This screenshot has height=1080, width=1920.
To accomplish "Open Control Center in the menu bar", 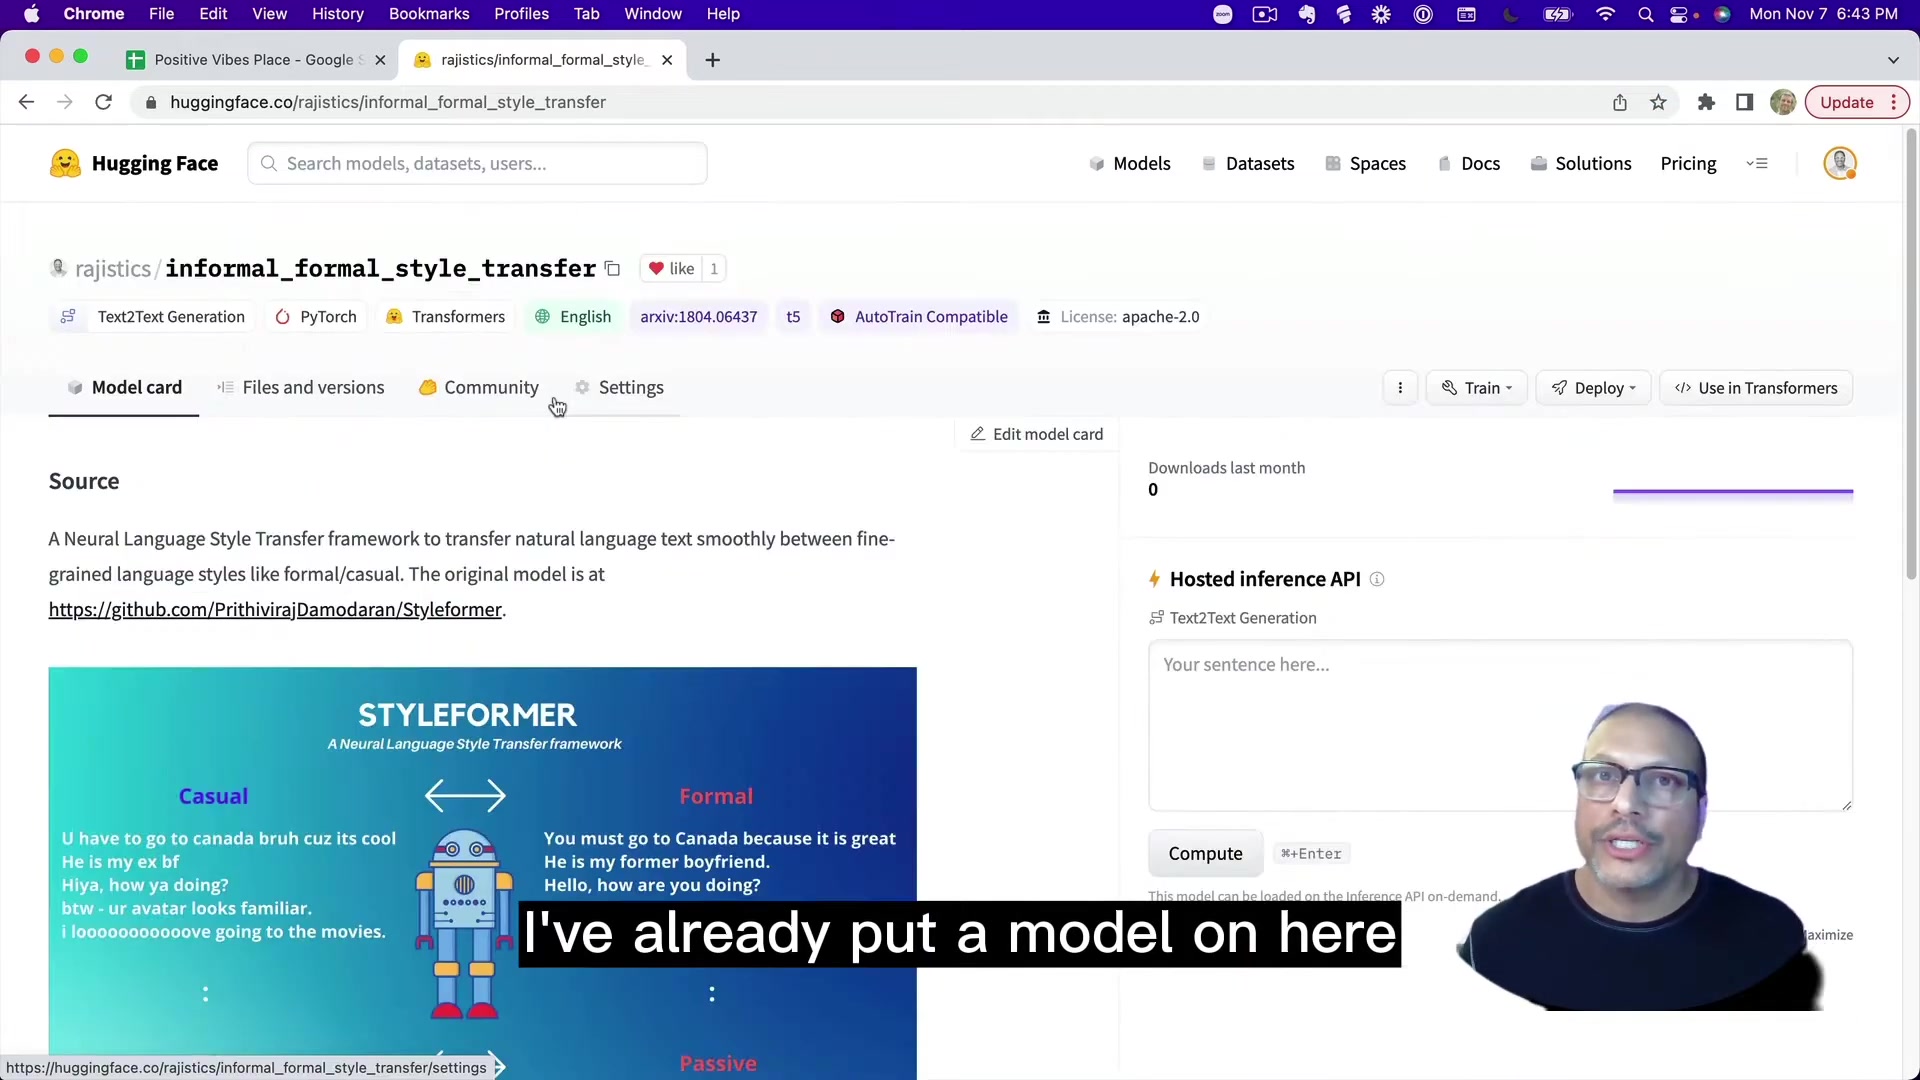I will 1680,14.
